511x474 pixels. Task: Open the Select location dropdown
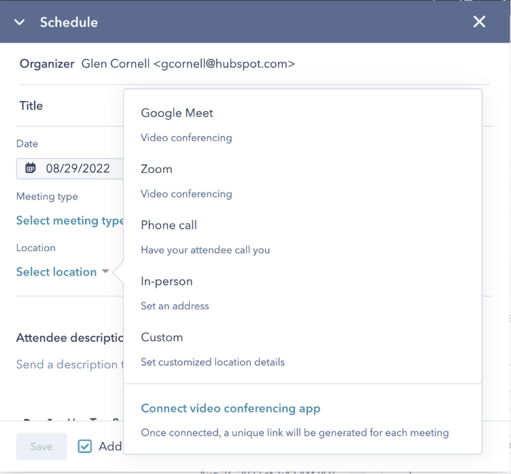pos(62,272)
